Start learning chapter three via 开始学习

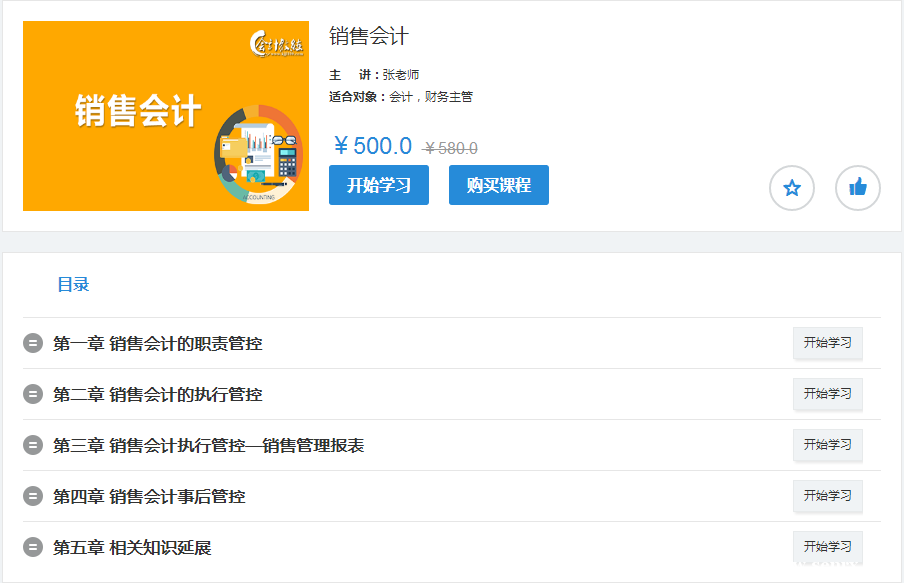tap(827, 445)
